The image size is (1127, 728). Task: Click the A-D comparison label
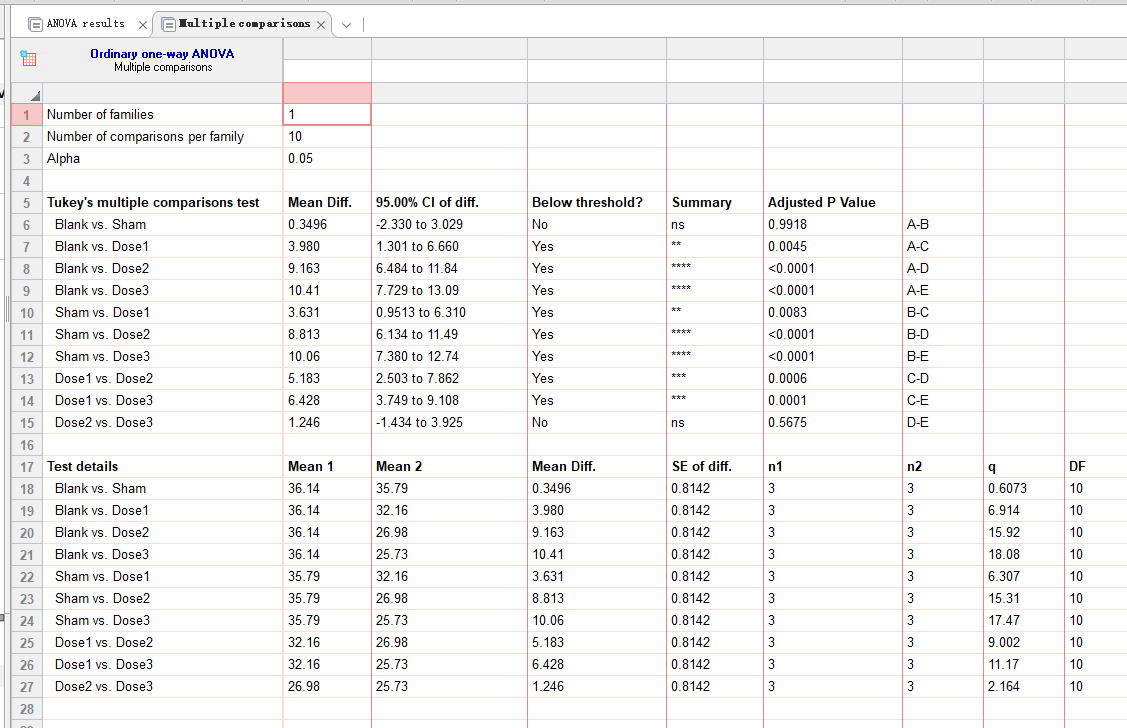(918, 269)
